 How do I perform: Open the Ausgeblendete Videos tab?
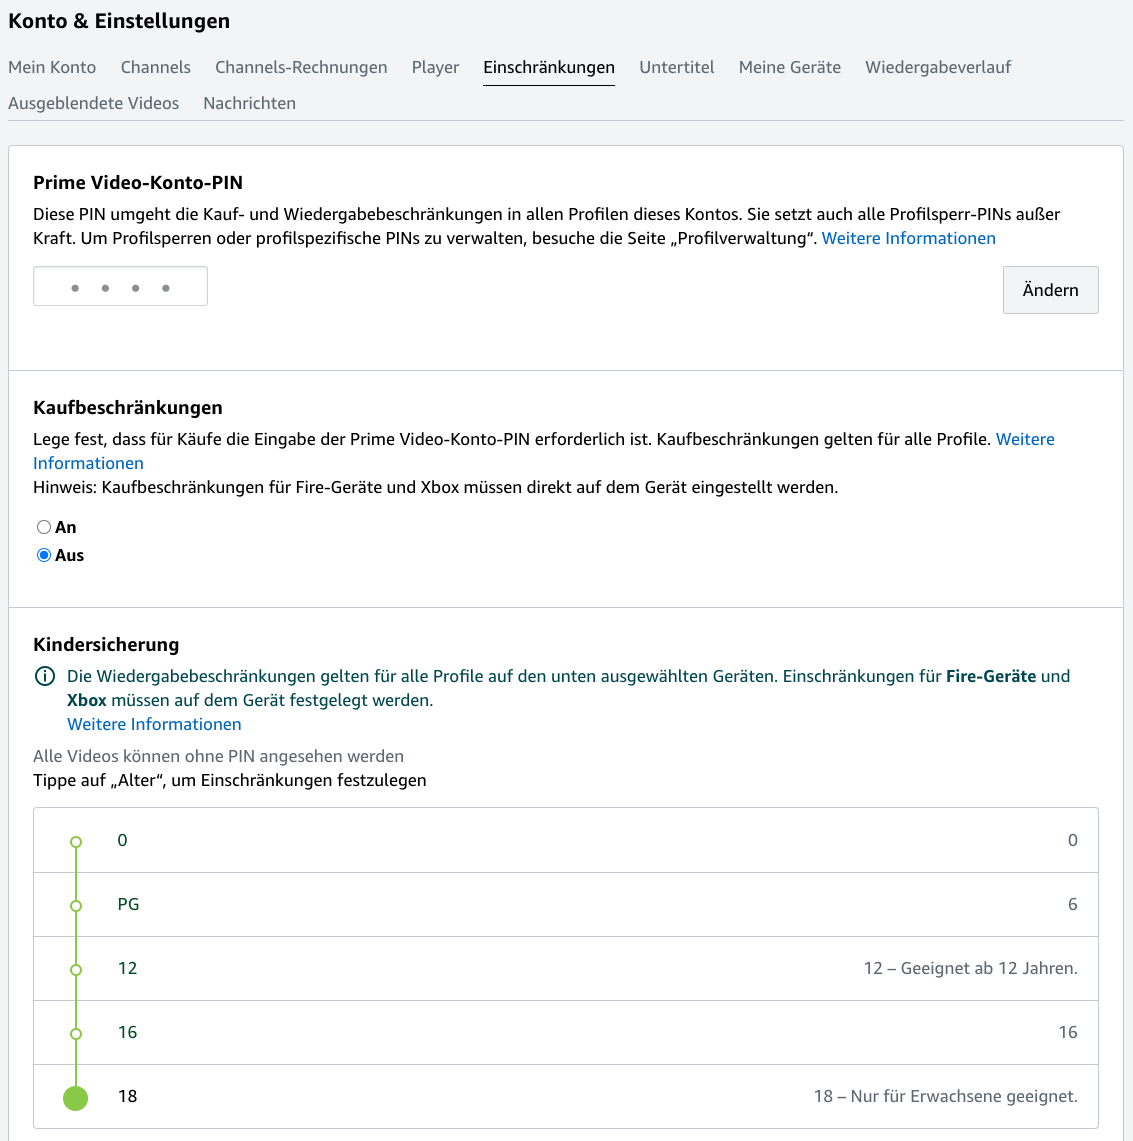pyautogui.click(x=94, y=103)
